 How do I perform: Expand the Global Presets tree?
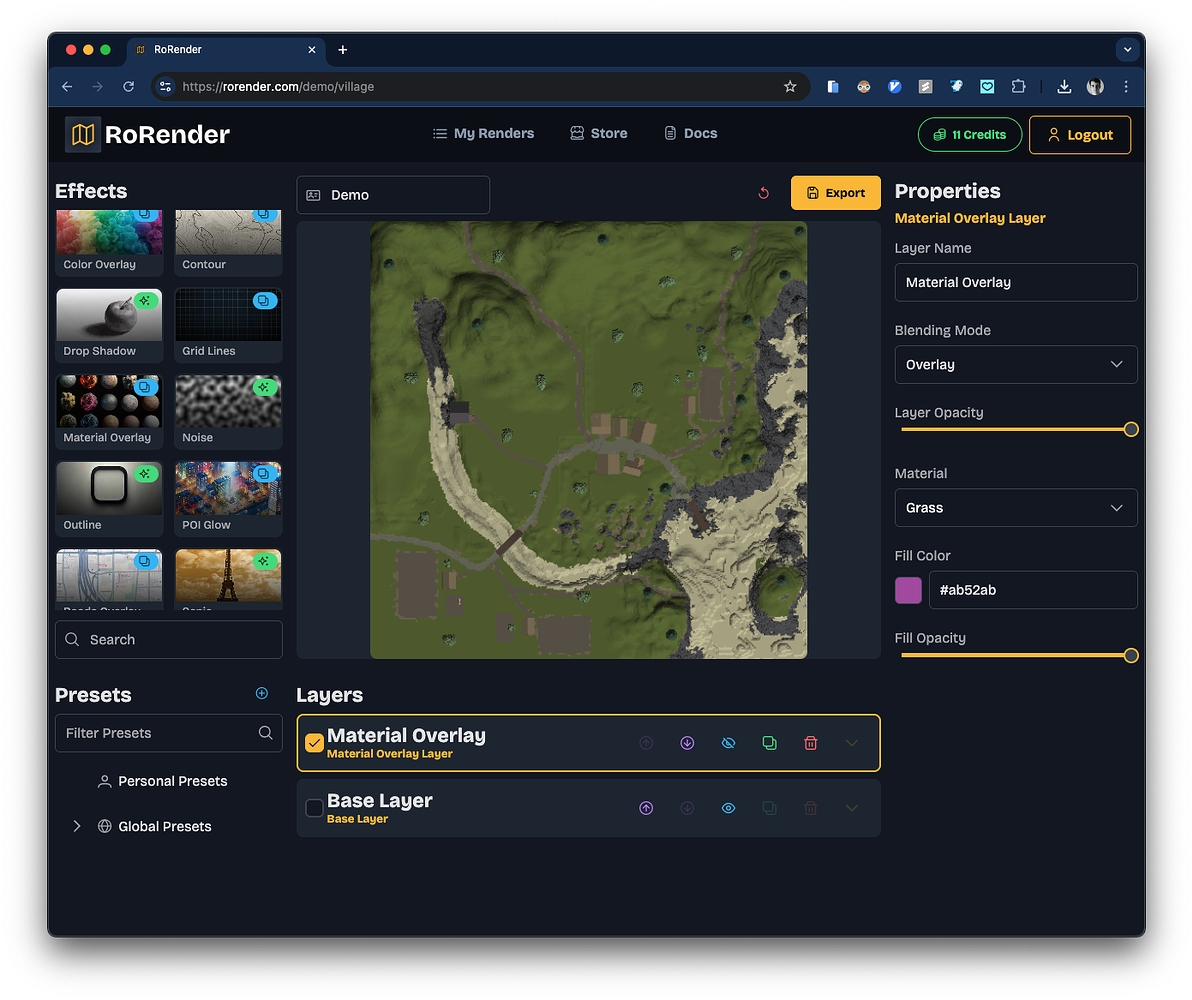click(x=76, y=826)
